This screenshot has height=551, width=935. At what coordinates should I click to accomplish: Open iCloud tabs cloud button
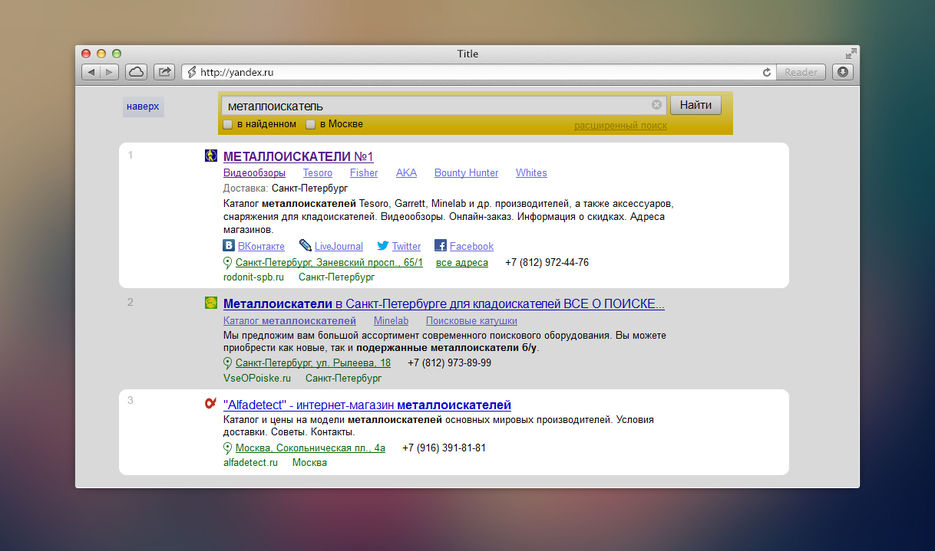[x=136, y=72]
